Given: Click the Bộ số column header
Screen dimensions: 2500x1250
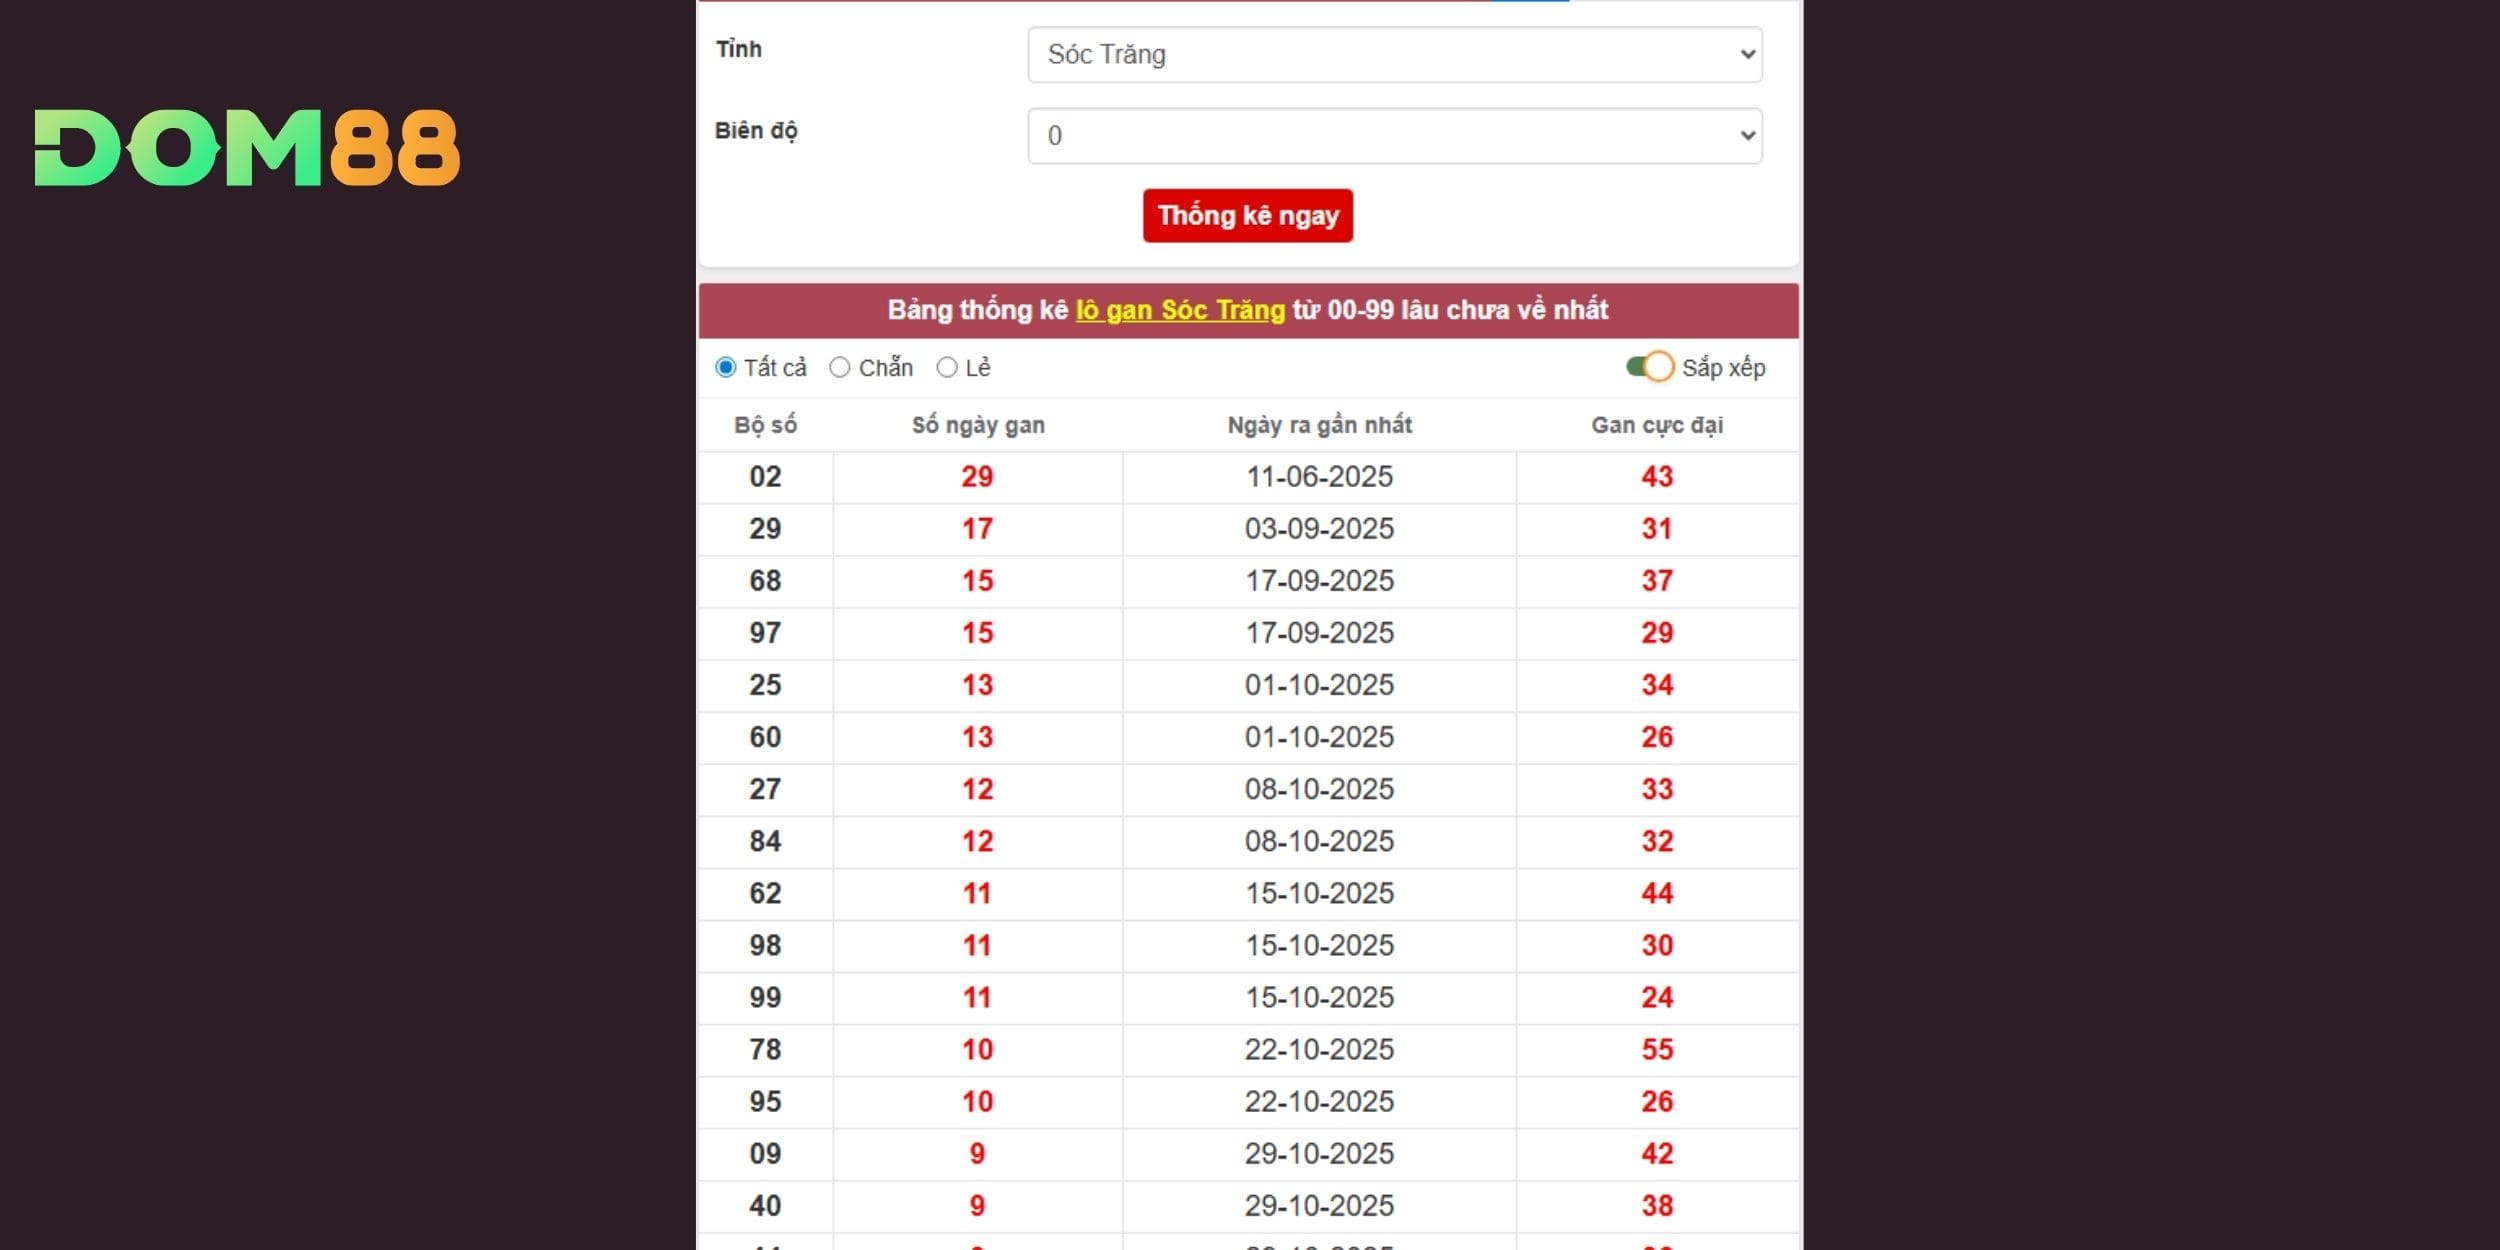Looking at the screenshot, I should click(765, 425).
